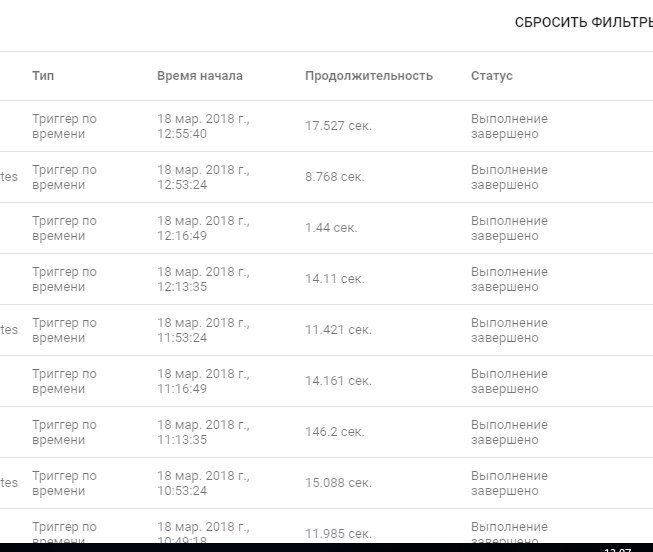The width and height of the screenshot is (653, 552).
Task: Click the 1.44 сек. duration value
Action: tap(330, 228)
